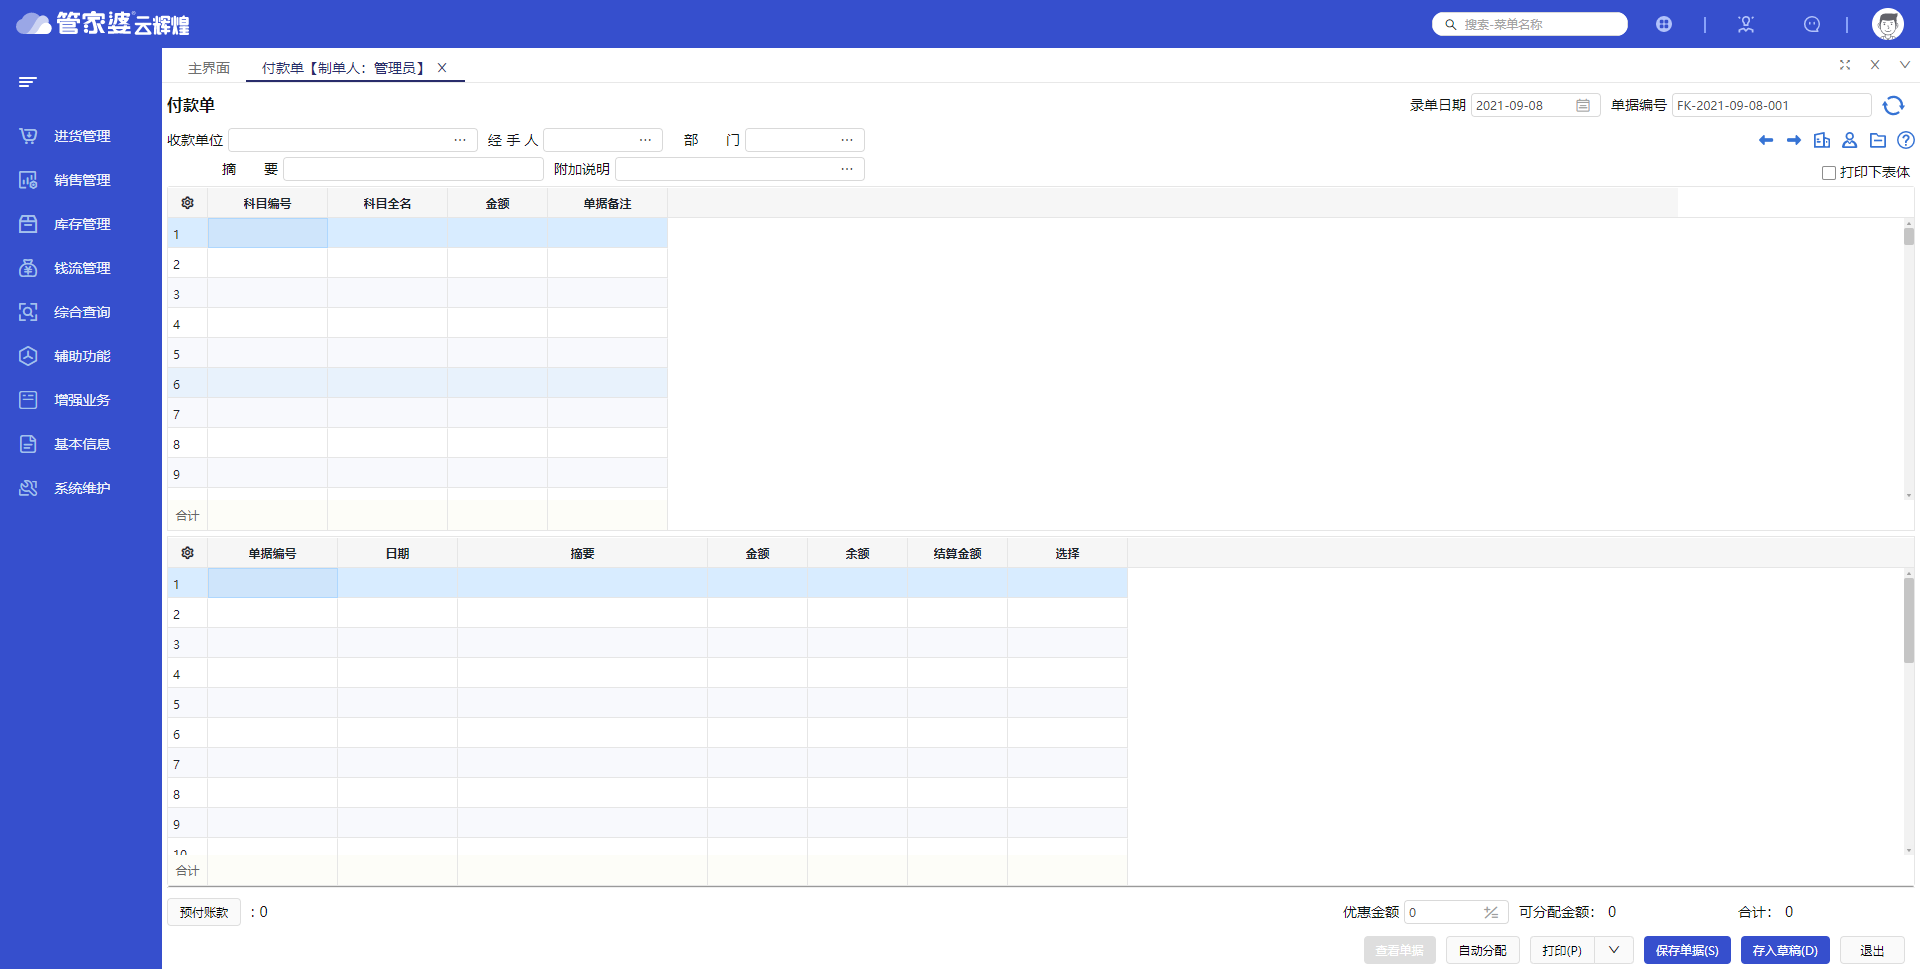Refresh the document number with the cycle icon
This screenshot has height=969, width=1920.
pyautogui.click(x=1894, y=105)
